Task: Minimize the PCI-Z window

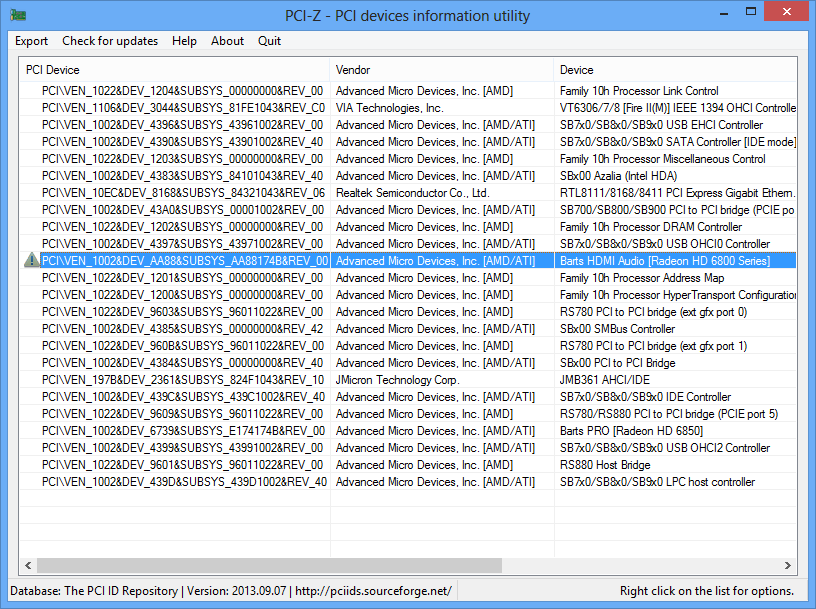Action: click(x=724, y=12)
